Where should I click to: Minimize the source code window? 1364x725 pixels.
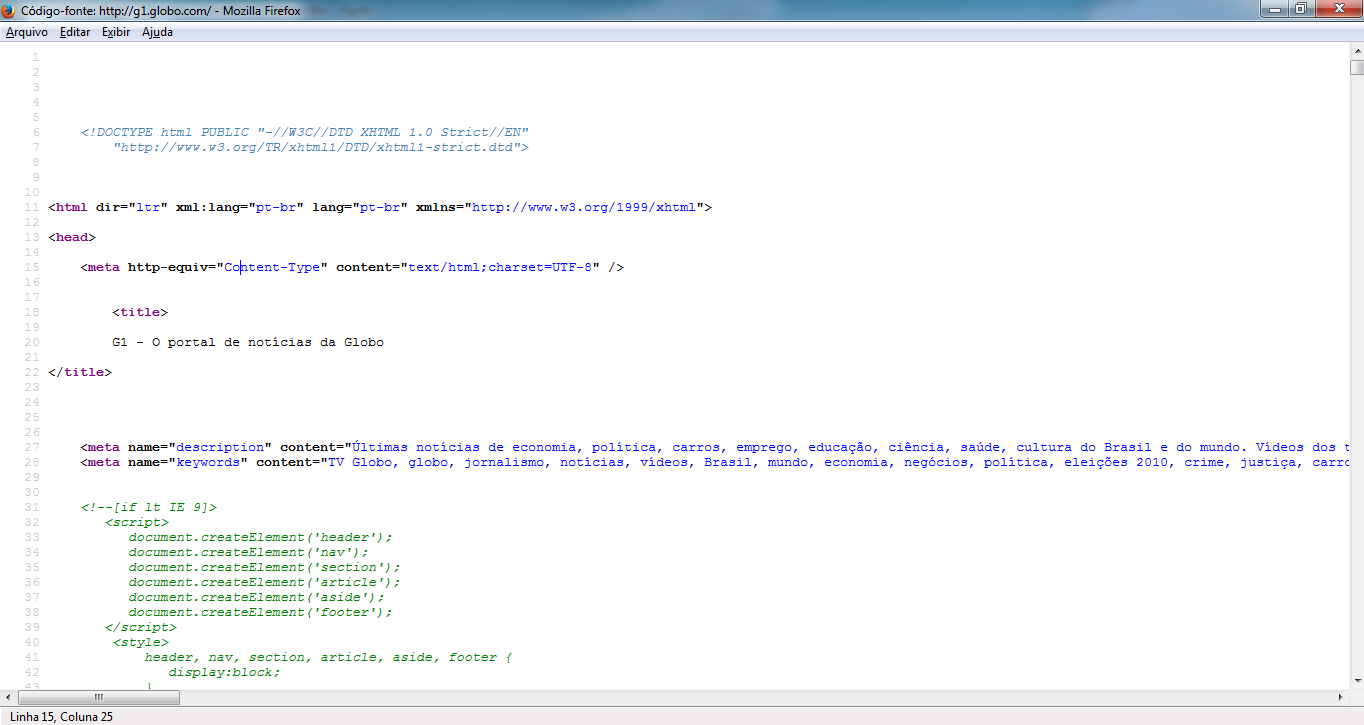pos(1274,8)
